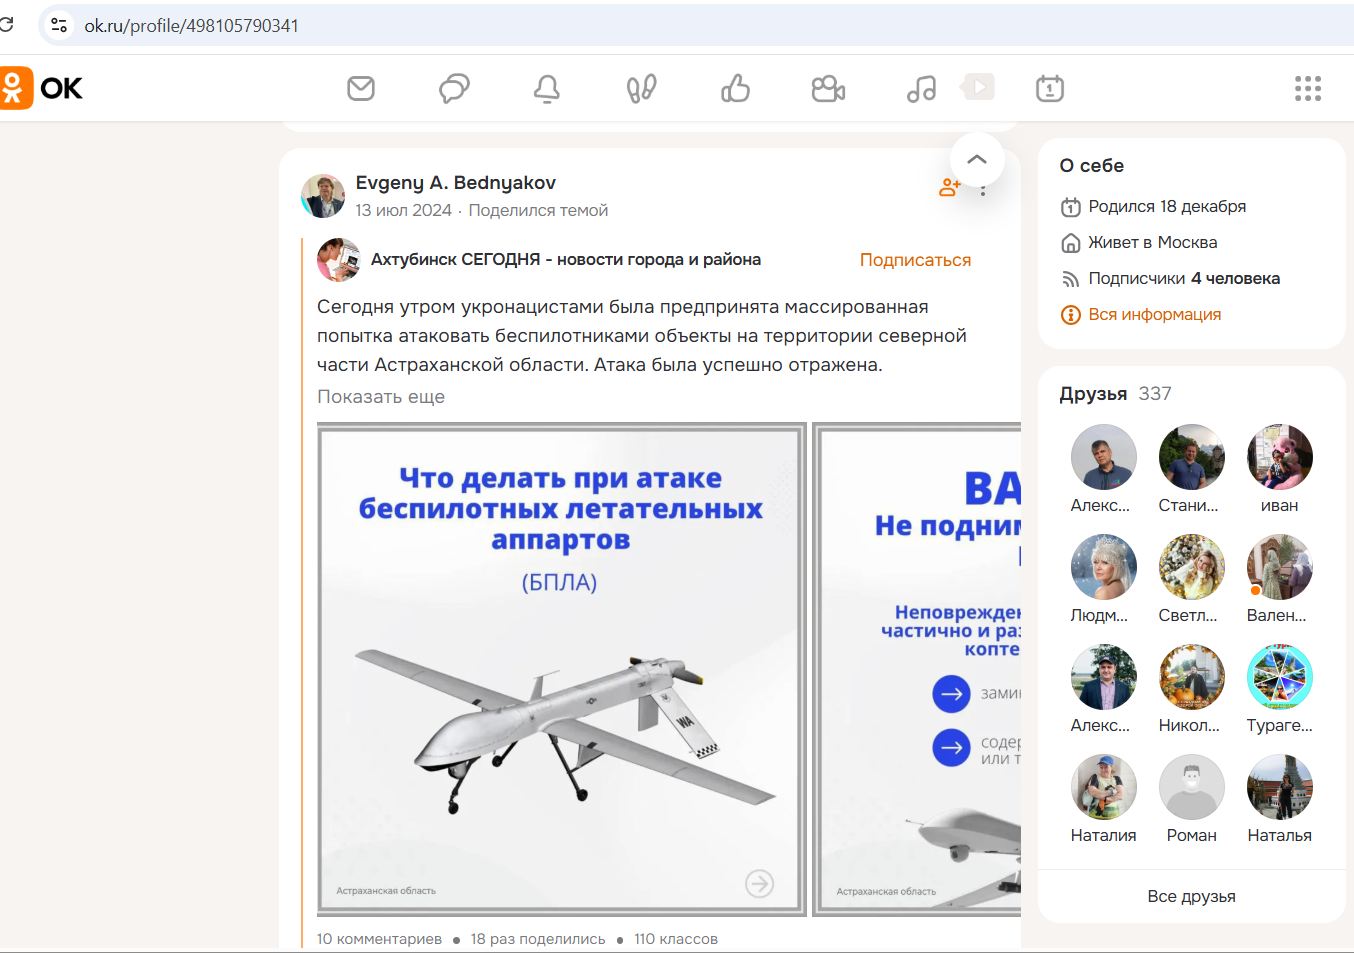
Task: Open the video clips play icon
Action: point(977,88)
